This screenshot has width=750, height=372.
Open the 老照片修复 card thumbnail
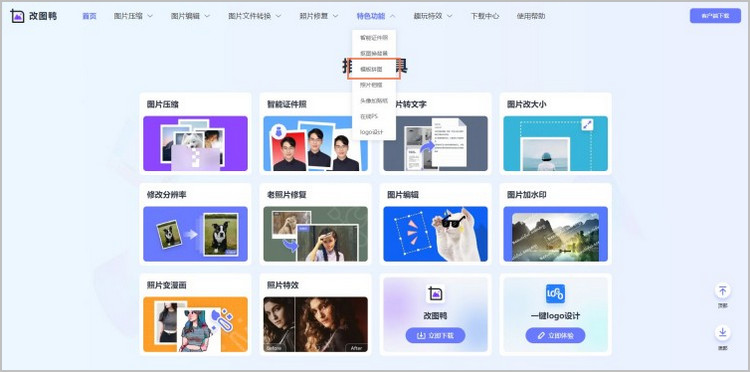(316, 234)
